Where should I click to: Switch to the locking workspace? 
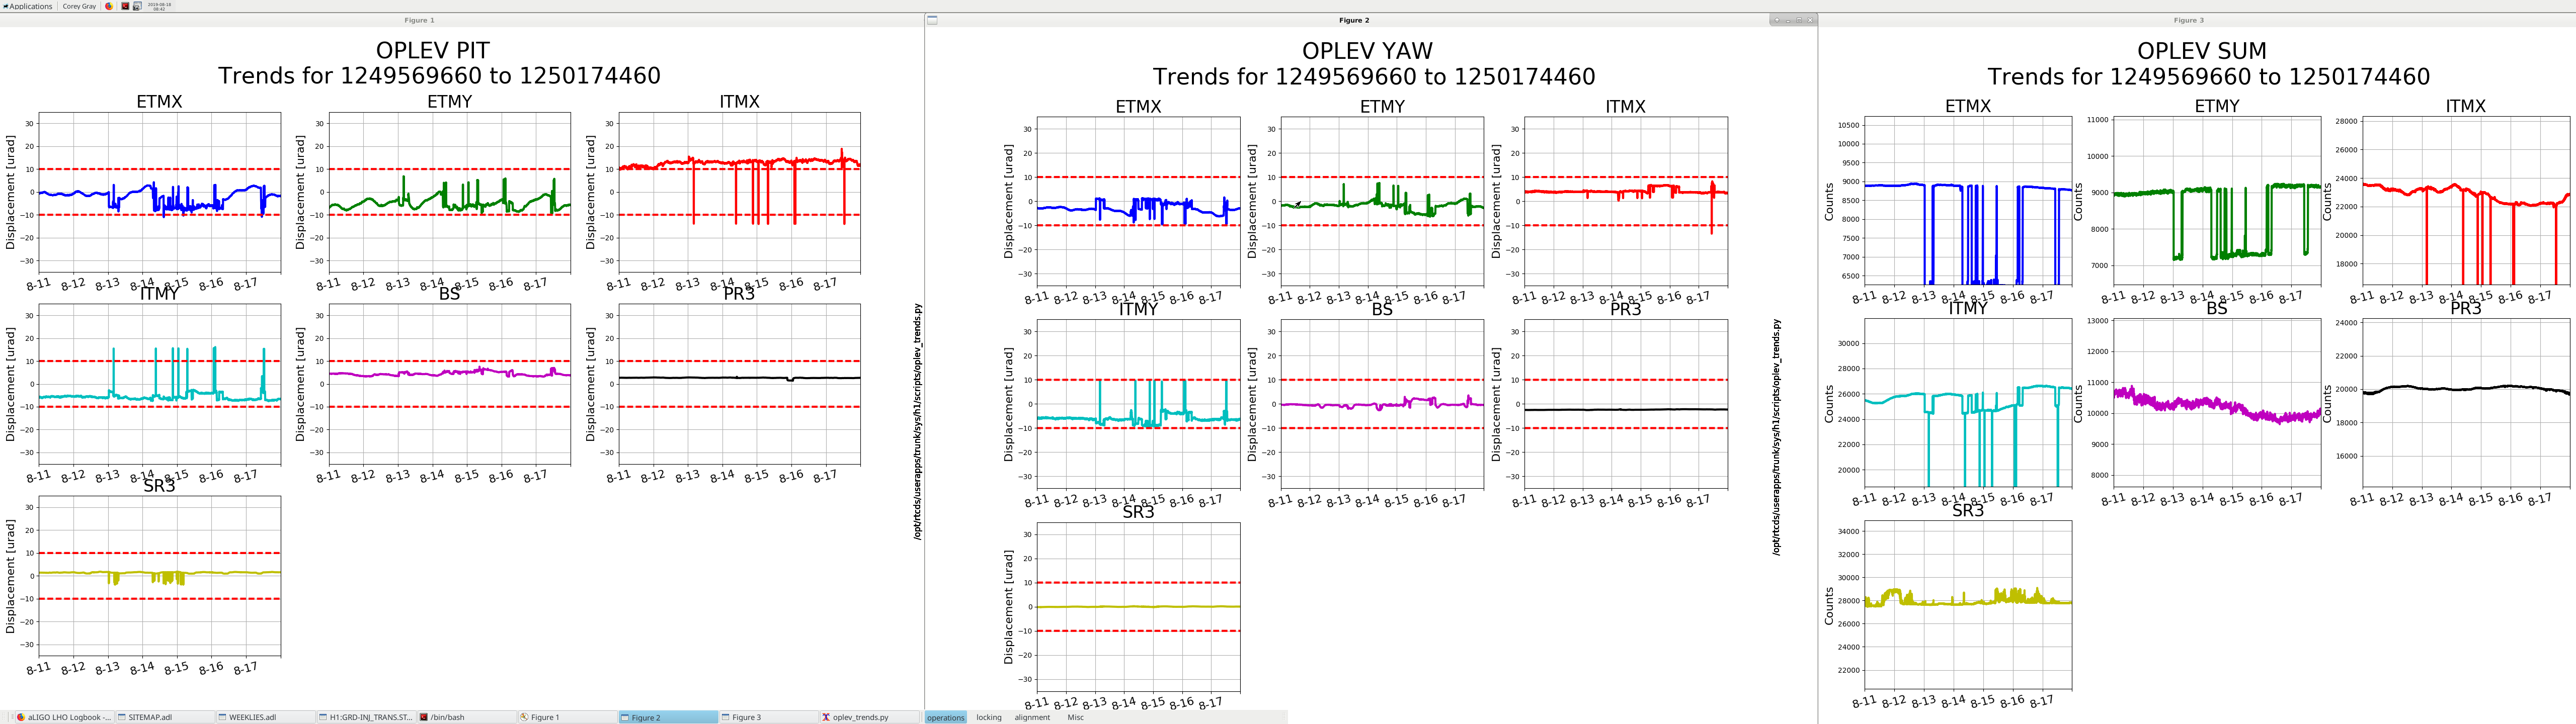point(989,717)
